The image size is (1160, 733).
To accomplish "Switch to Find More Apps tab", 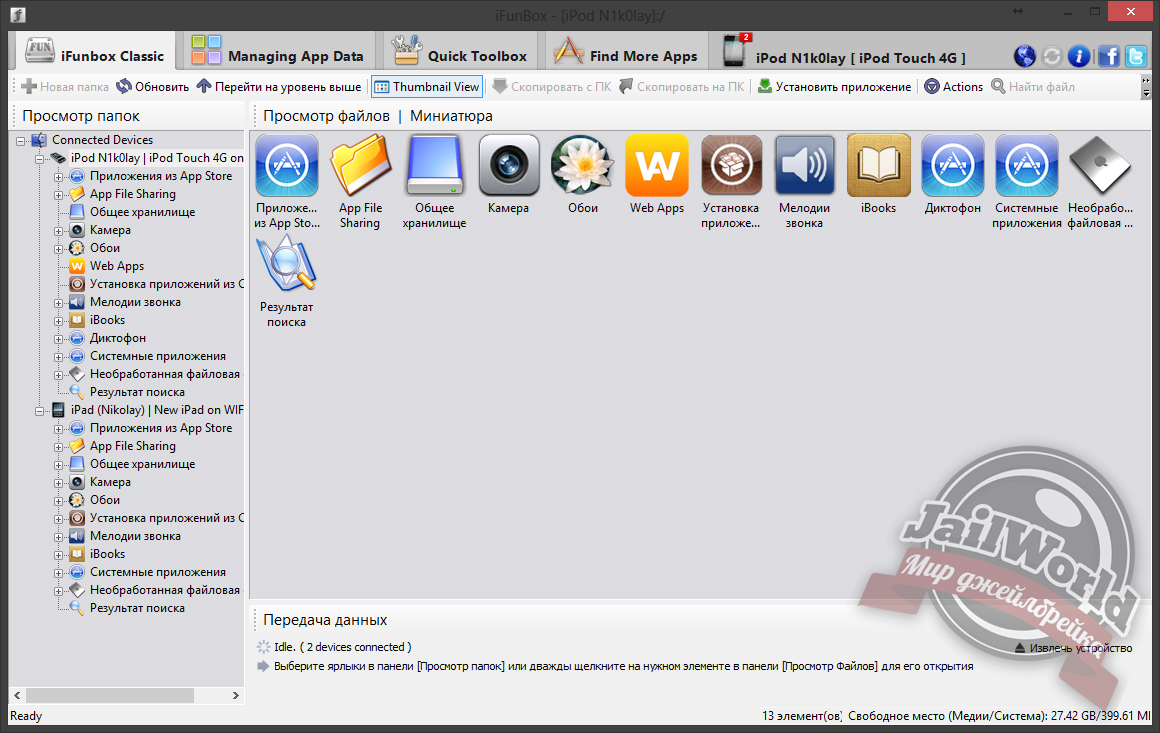I will (626, 53).
